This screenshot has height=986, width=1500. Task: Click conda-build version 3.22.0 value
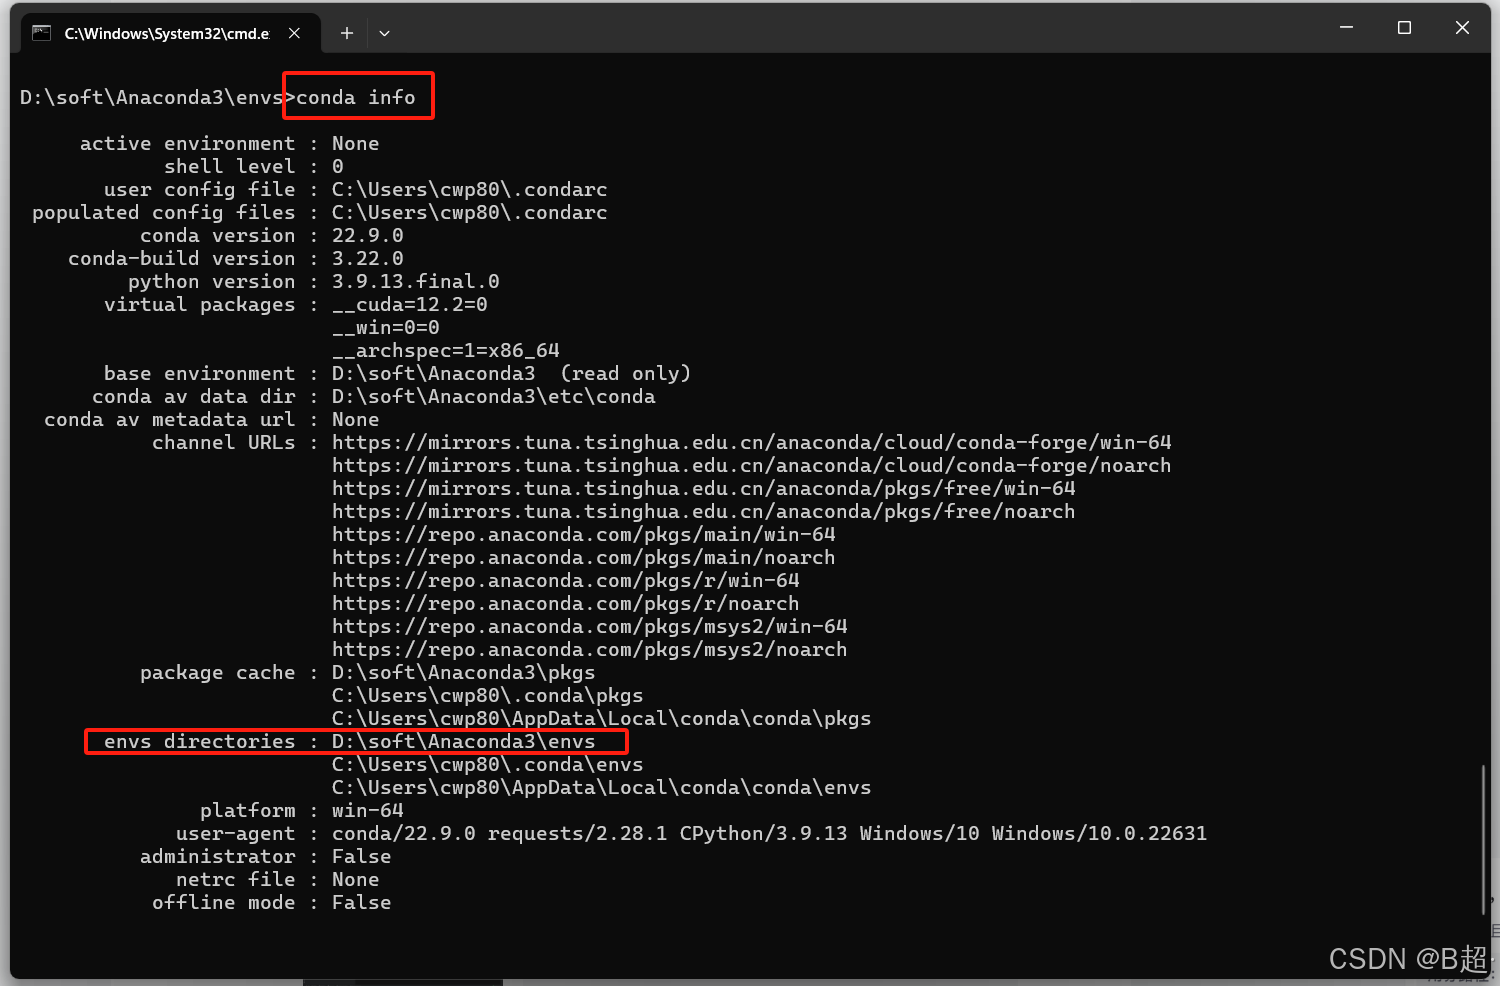pyautogui.click(x=368, y=258)
